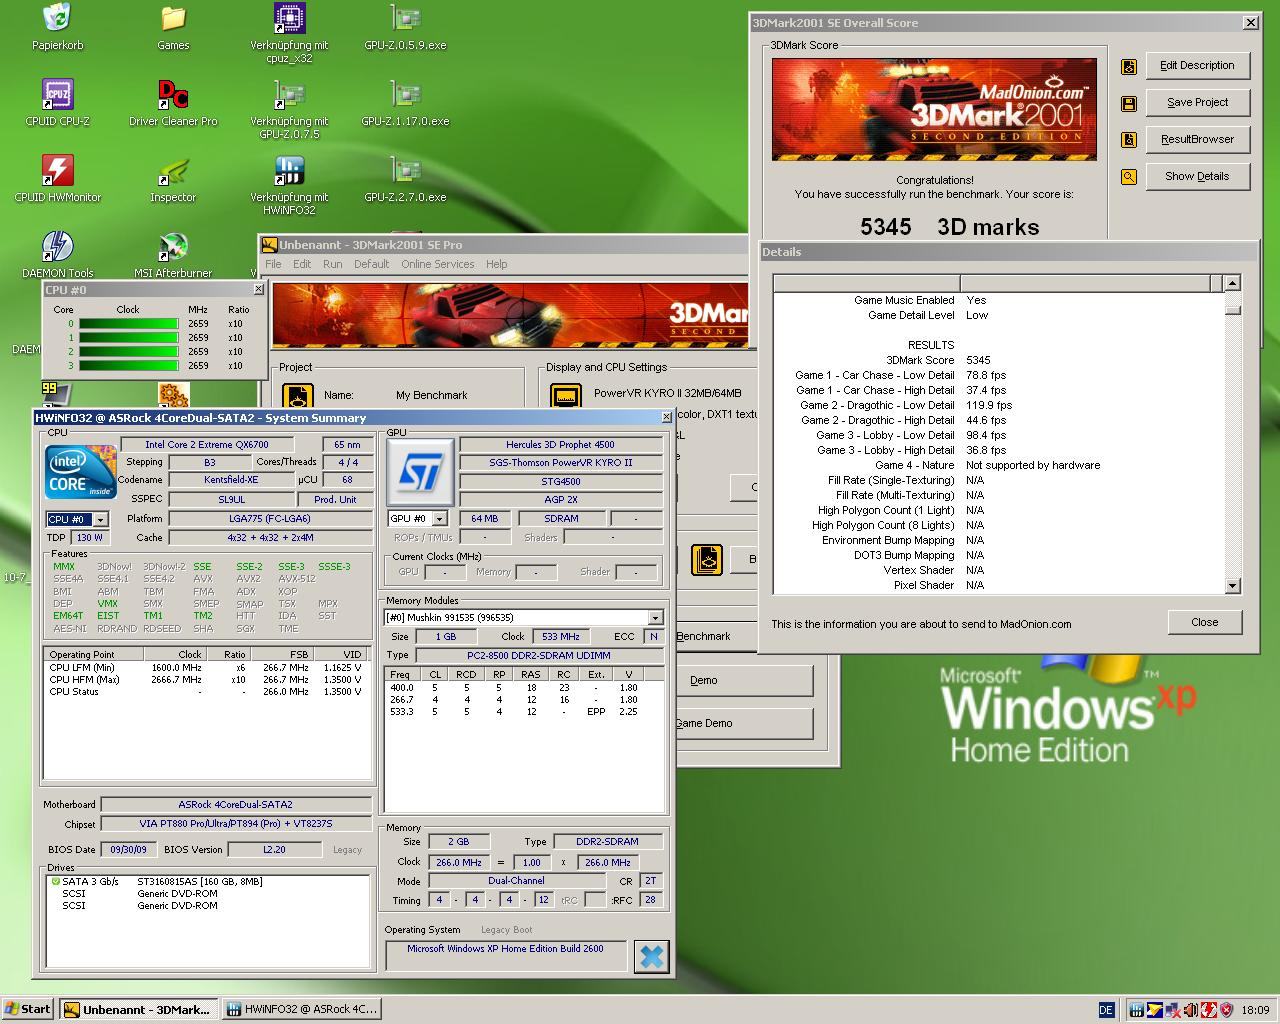This screenshot has width=1280, height=1024.
Task: Open the Online Services menu
Action: pos(438,264)
